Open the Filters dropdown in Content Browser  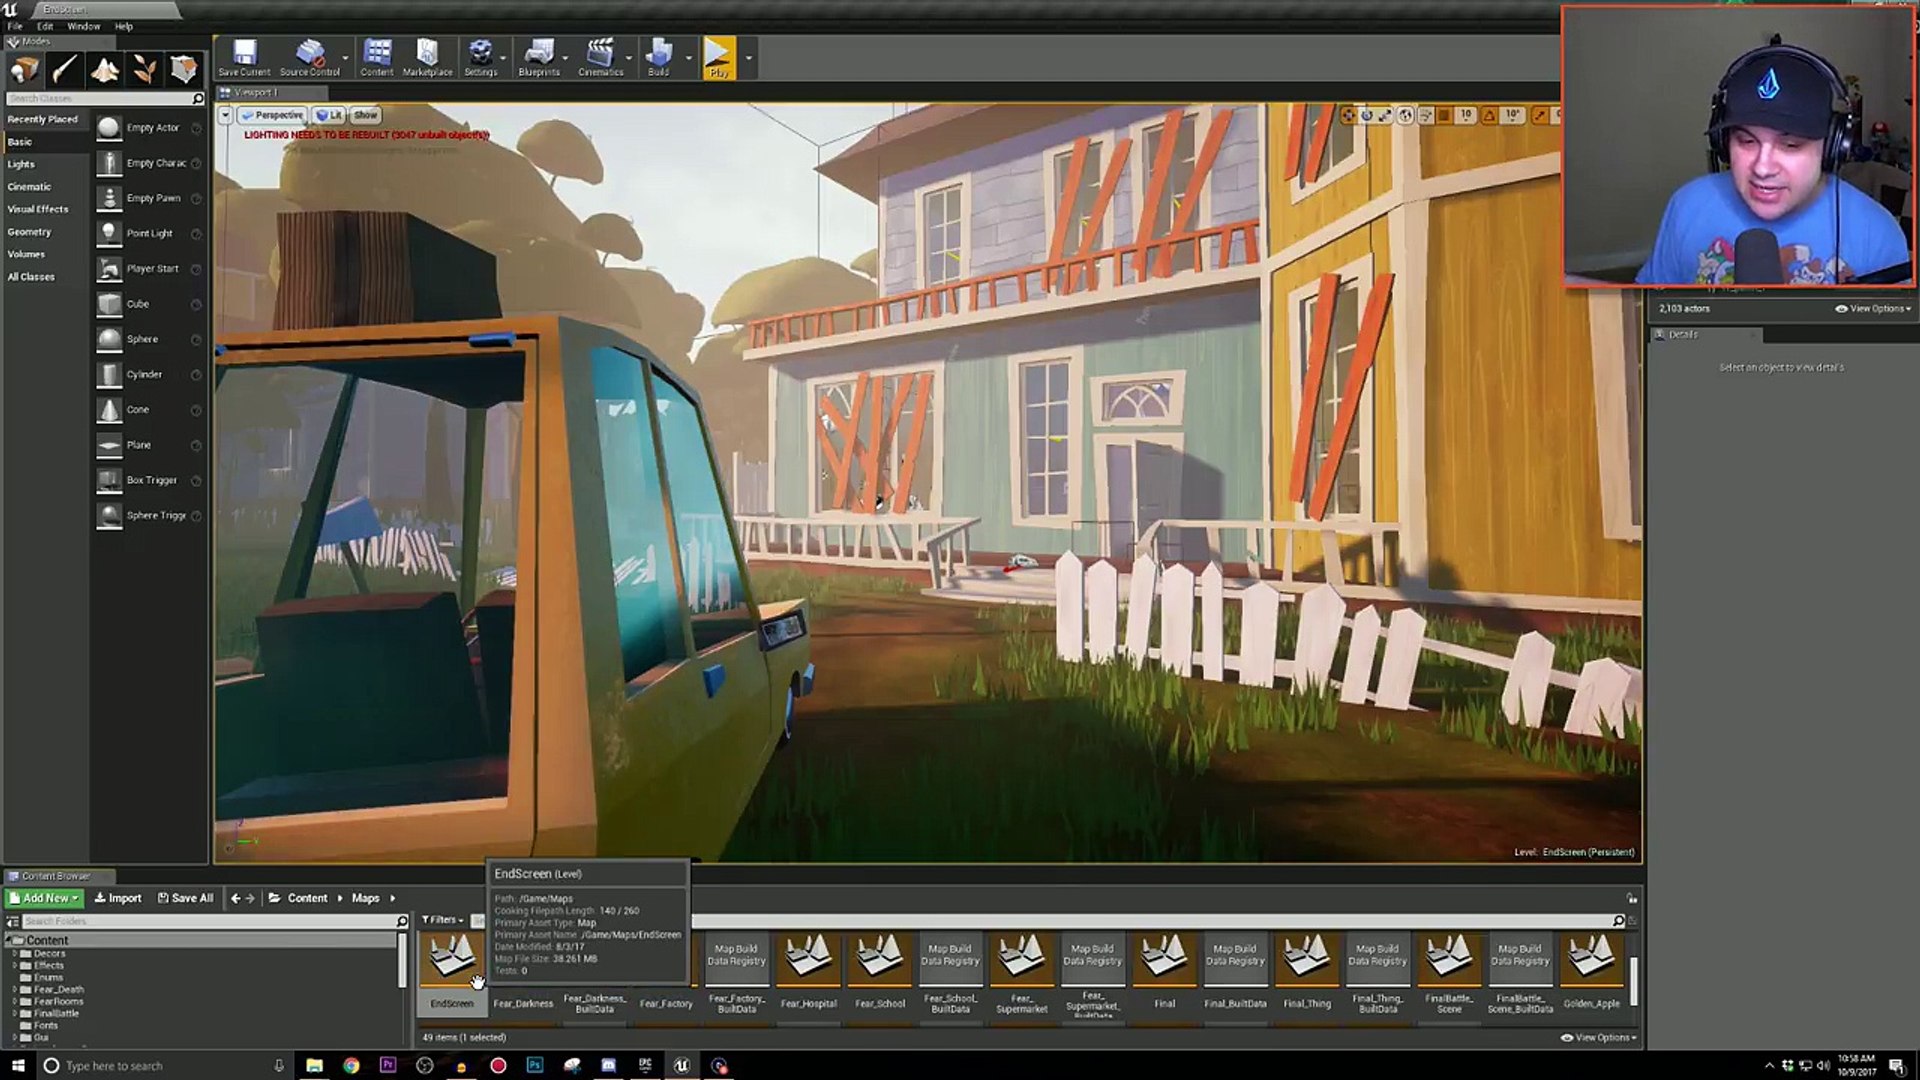[x=442, y=920]
